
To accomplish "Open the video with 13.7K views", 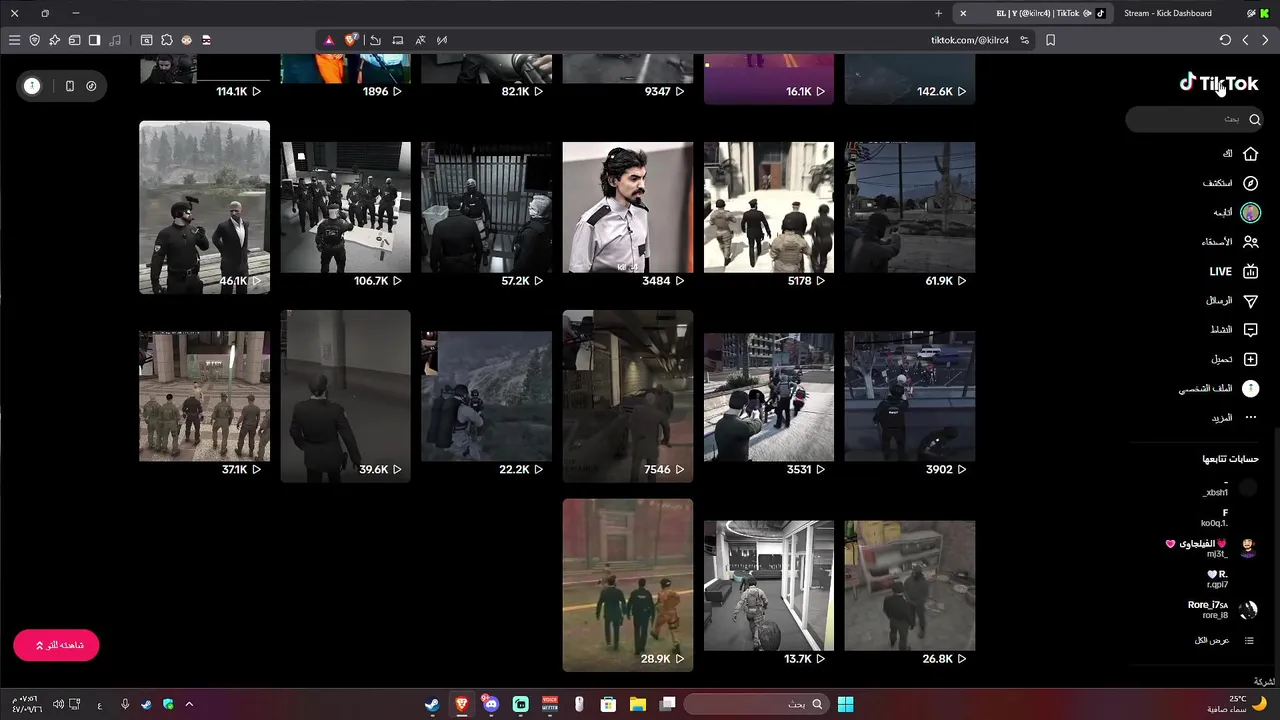I will click(x=768, y=585).
